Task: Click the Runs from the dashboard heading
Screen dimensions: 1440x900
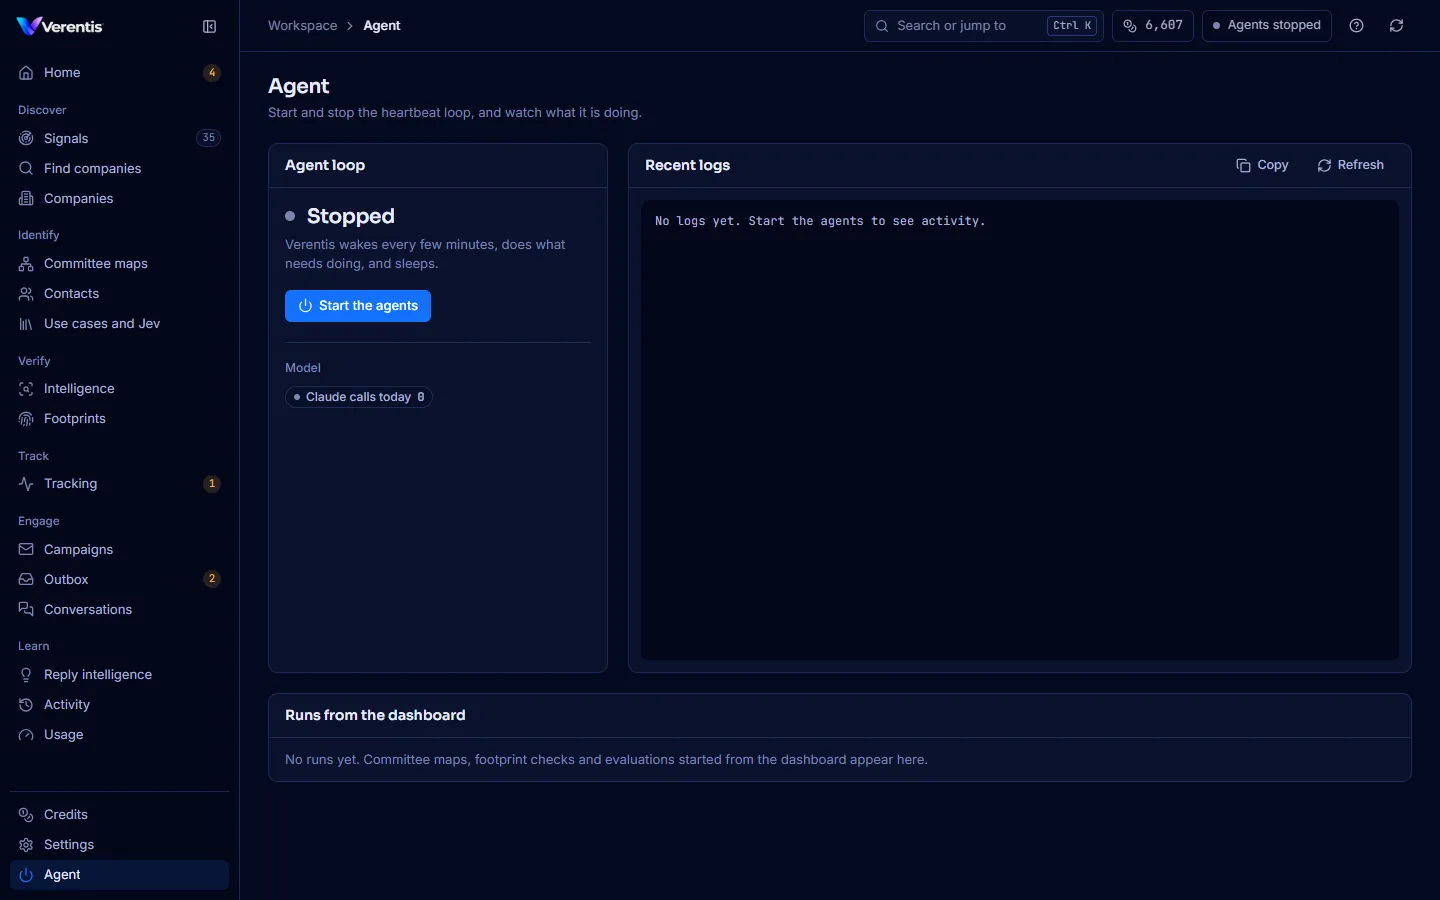Action: pos(375,715)
